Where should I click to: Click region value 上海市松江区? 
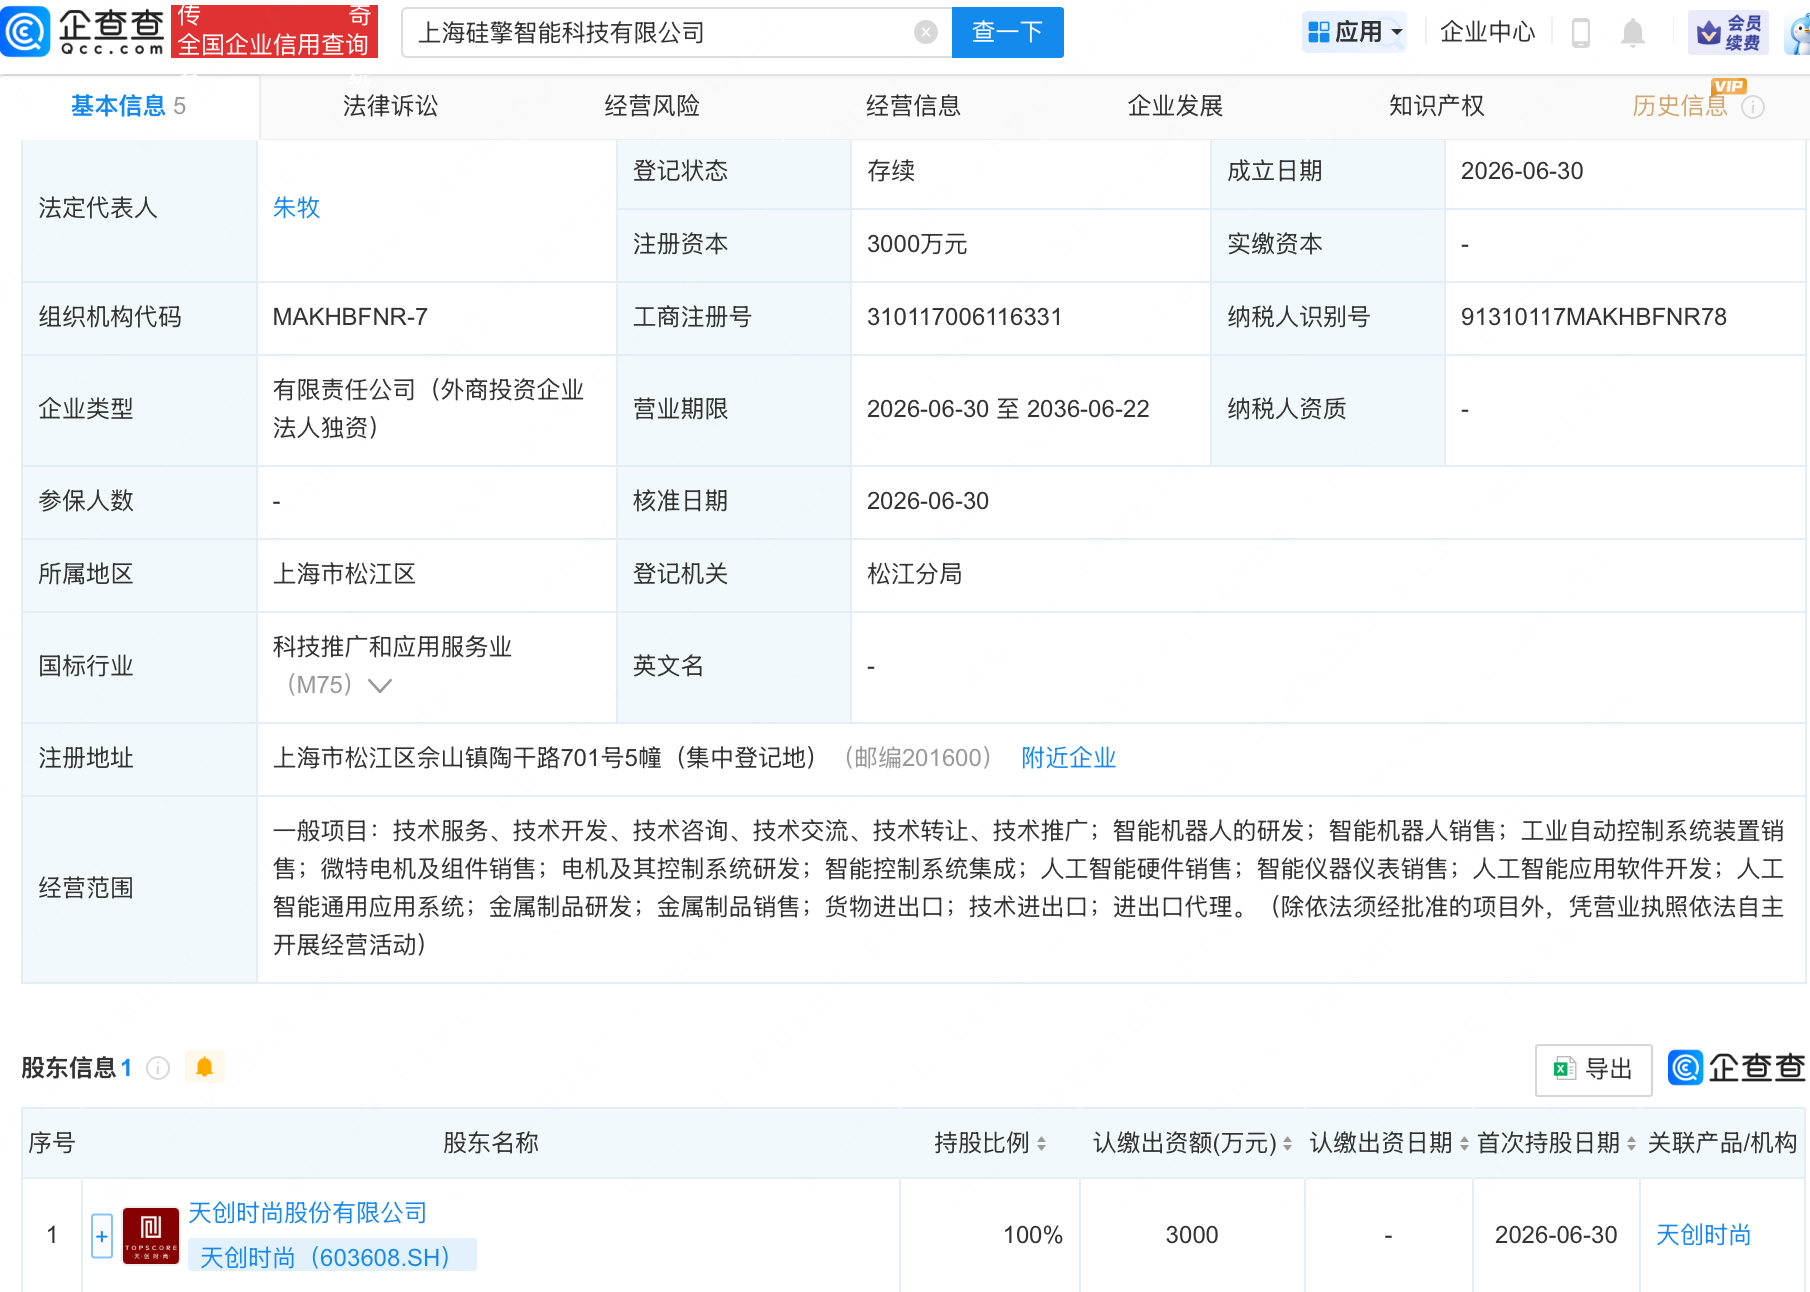click(344, 574)
